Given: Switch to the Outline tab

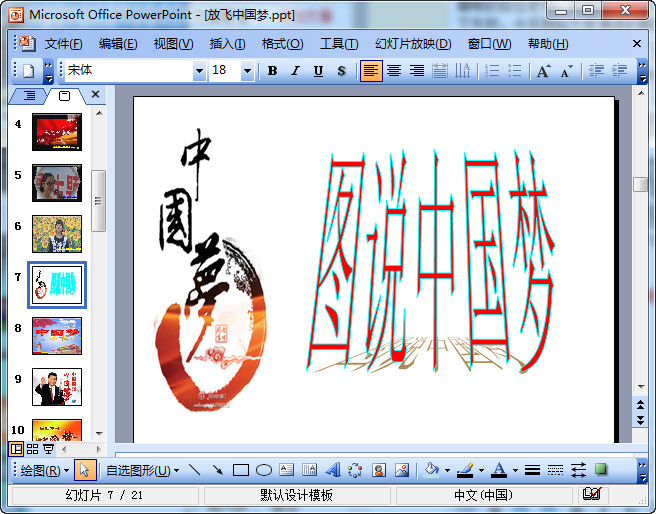Looking at the screenshot, I should coord(29,96).
